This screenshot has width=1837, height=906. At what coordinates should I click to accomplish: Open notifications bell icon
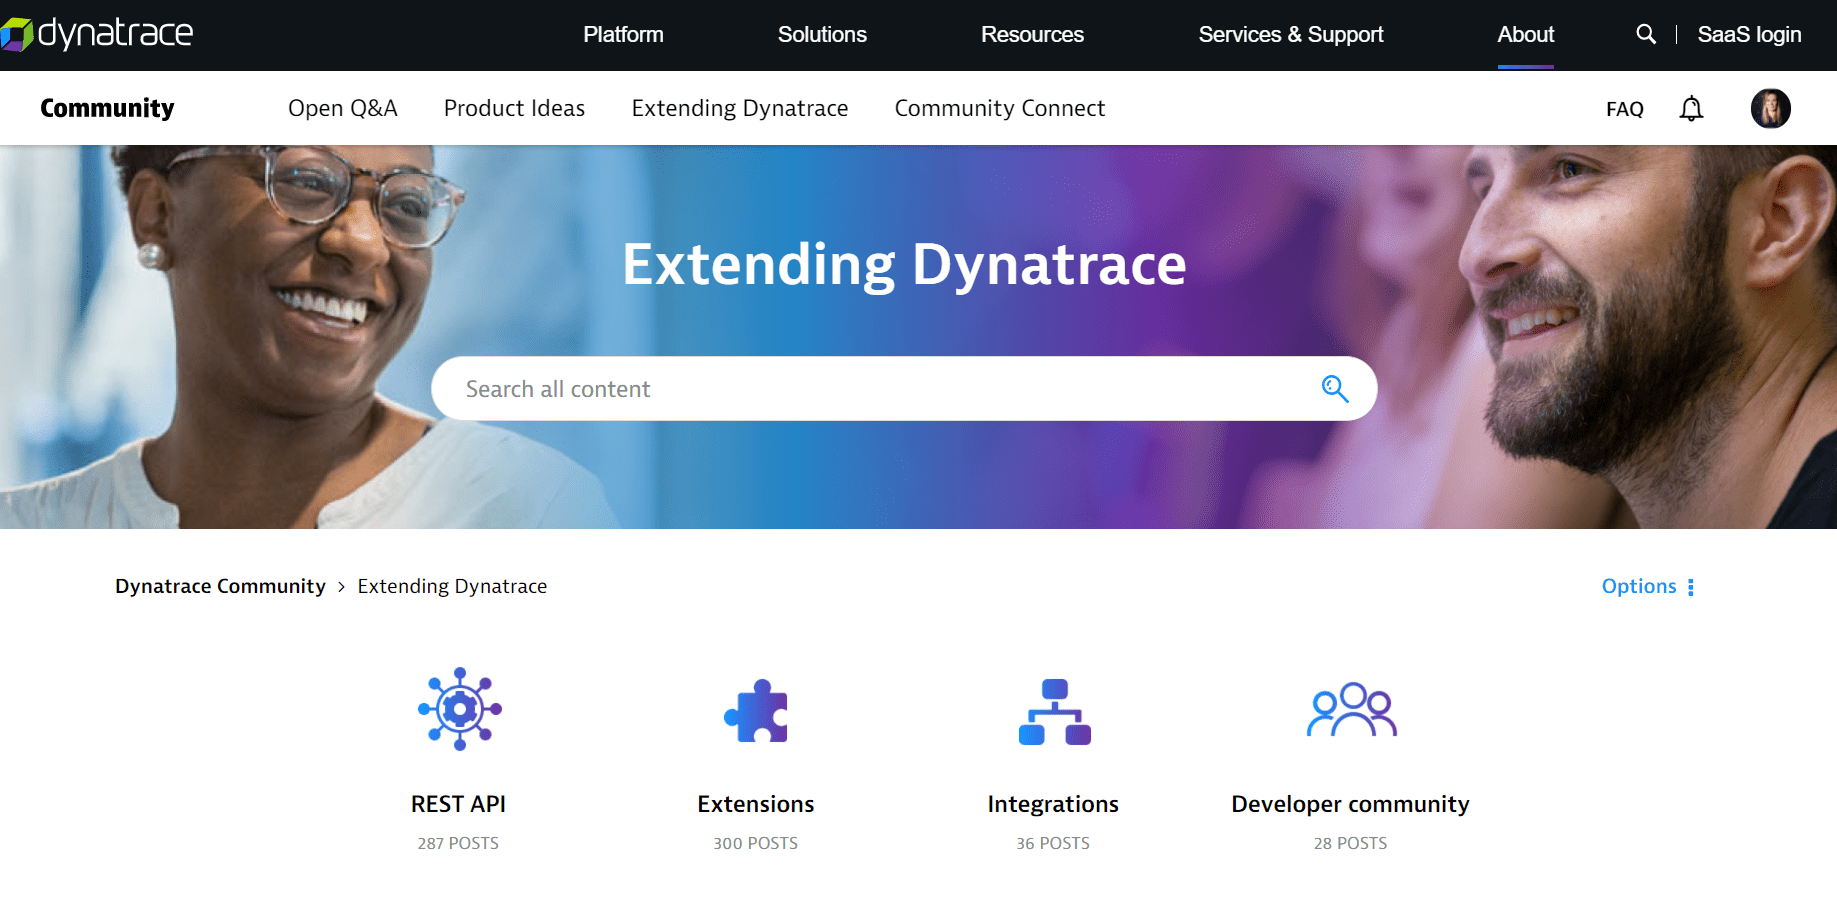(x=1691, y=108)
